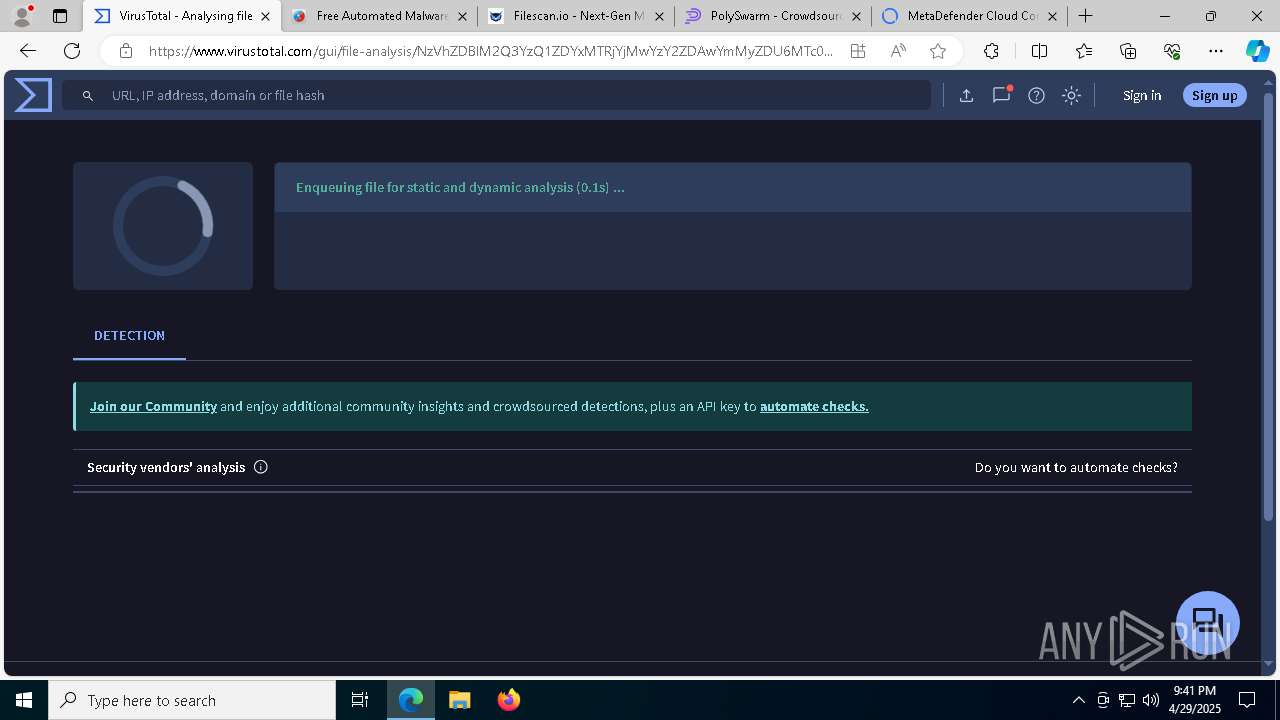This screenshot has height=720, width=1280.
Task: Toggle the light/dark theme sun icon
Action: pyautogui.click(x=1071, y=95)
